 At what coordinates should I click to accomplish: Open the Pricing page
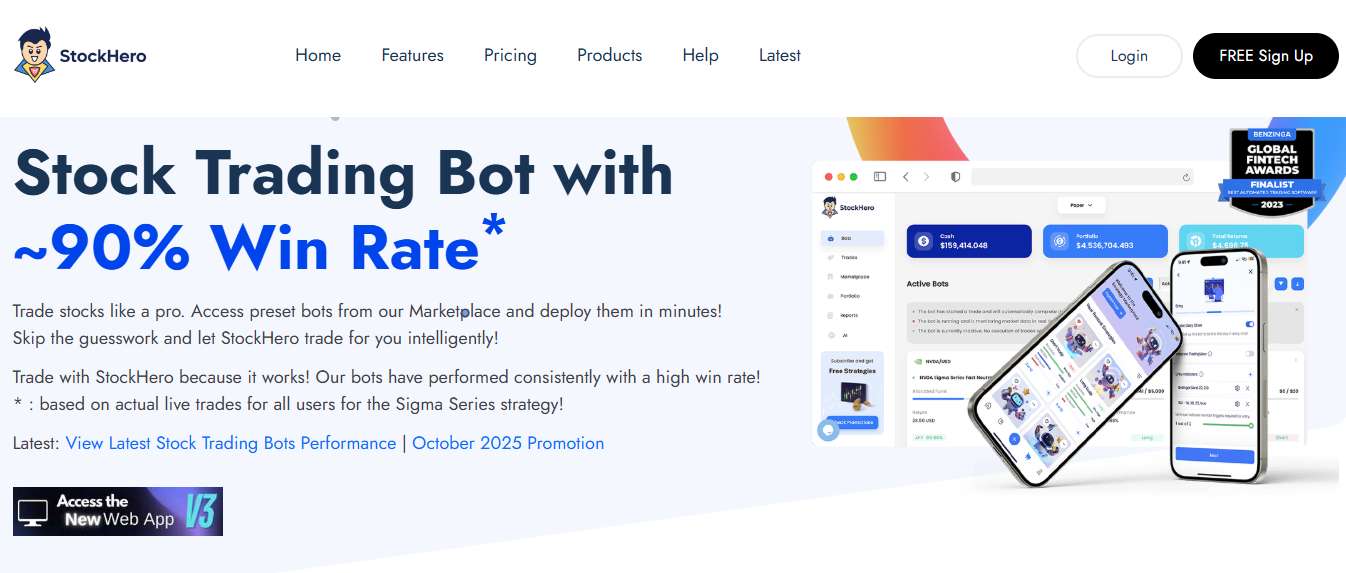click(x=510, y=55)
